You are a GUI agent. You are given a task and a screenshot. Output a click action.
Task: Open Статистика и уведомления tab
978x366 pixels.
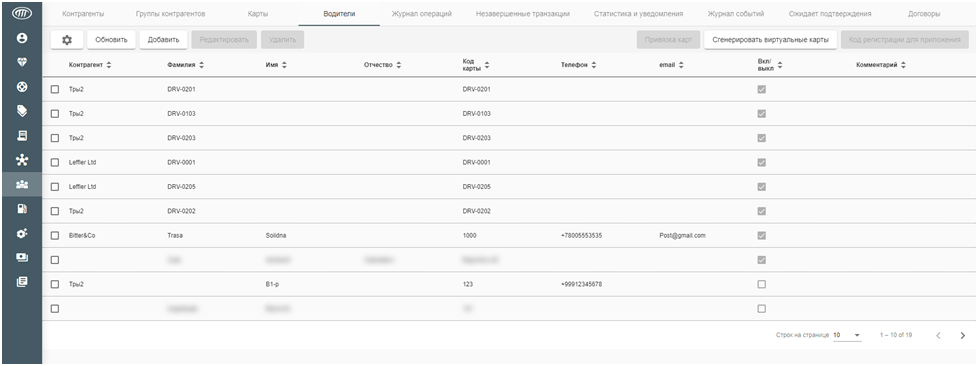[638, 13]
